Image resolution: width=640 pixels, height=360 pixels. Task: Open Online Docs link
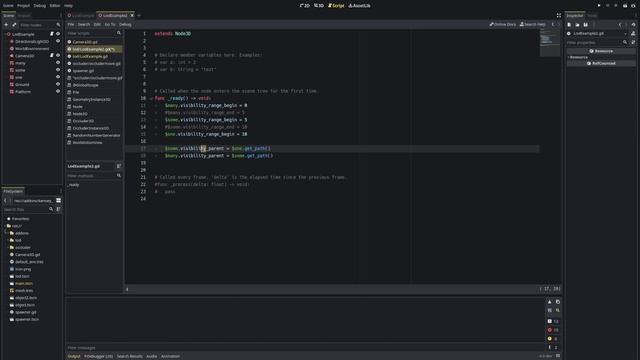(502, 24)
